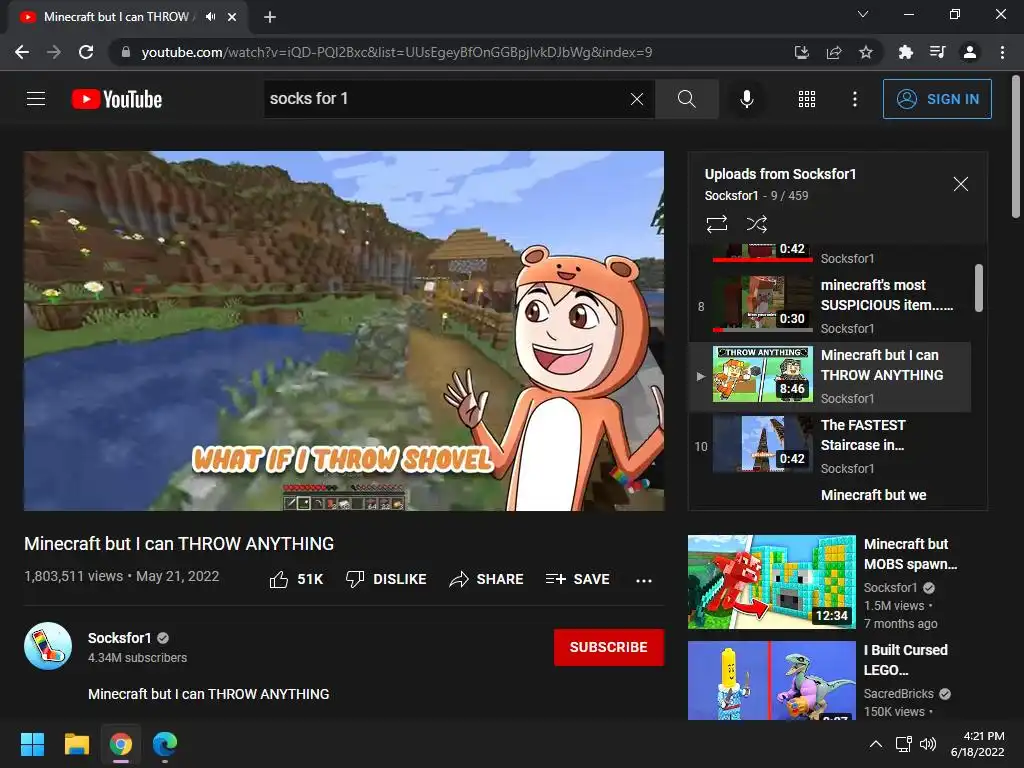Start voice search with microphone
This screenshot has height=768, width=1024.
746,99
